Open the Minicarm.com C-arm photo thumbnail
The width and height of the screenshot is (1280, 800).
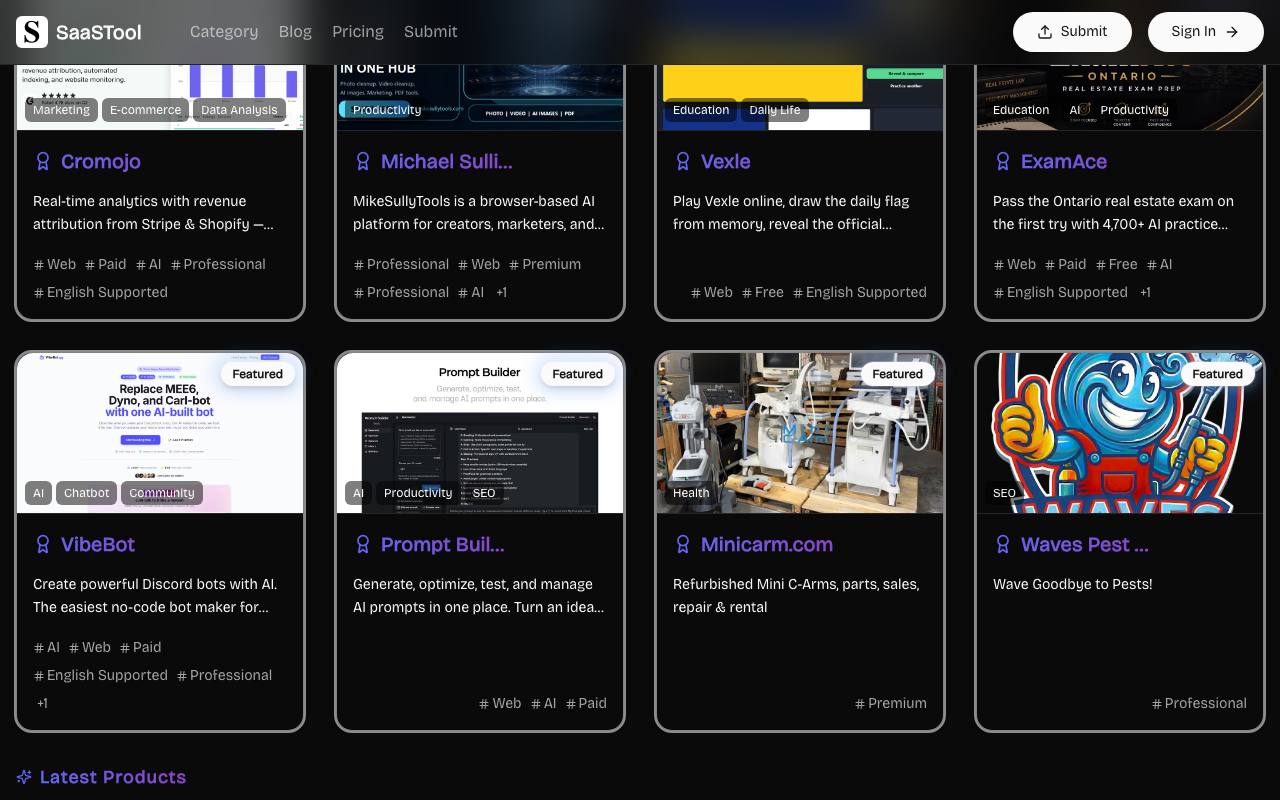[x=800, y=432]
